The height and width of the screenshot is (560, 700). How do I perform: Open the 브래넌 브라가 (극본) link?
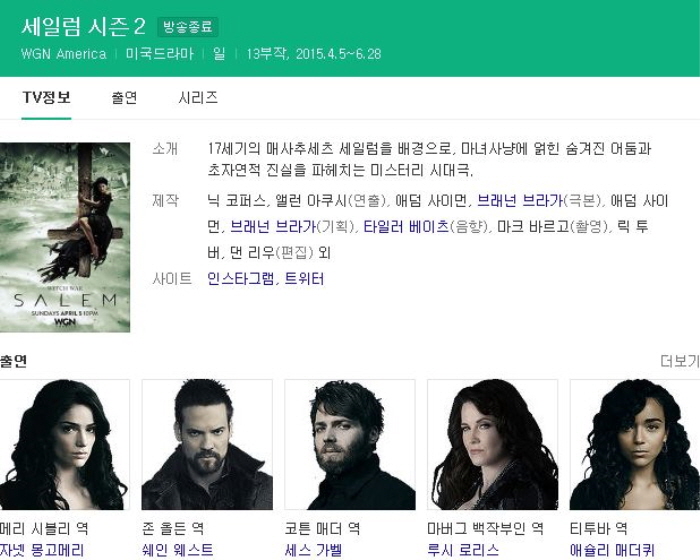(520, 201)
